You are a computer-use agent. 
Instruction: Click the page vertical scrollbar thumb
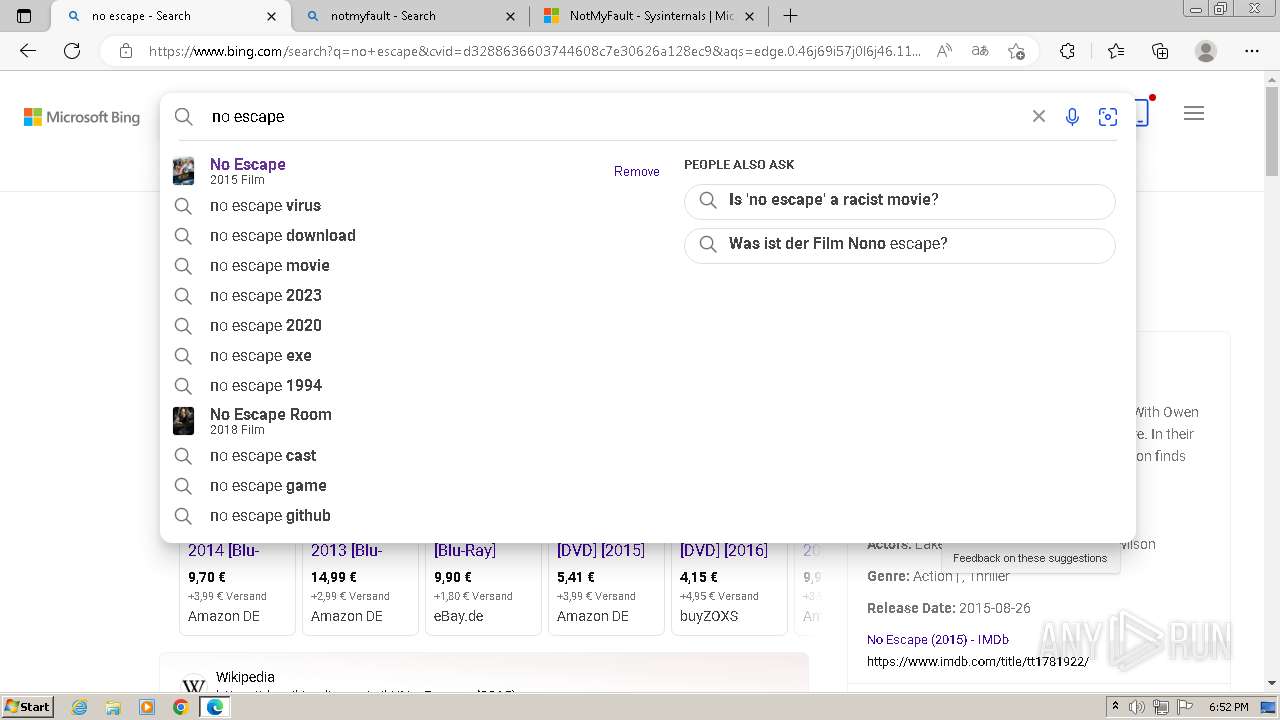(x=1272, y=132)
